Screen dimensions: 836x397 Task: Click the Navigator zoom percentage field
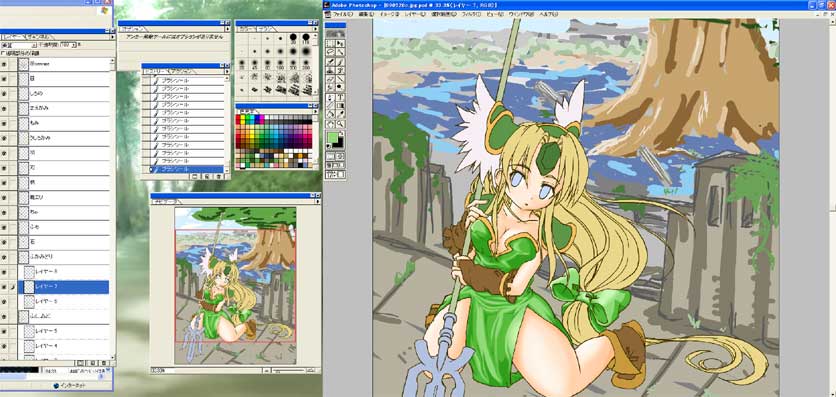(x=162, y=370)
